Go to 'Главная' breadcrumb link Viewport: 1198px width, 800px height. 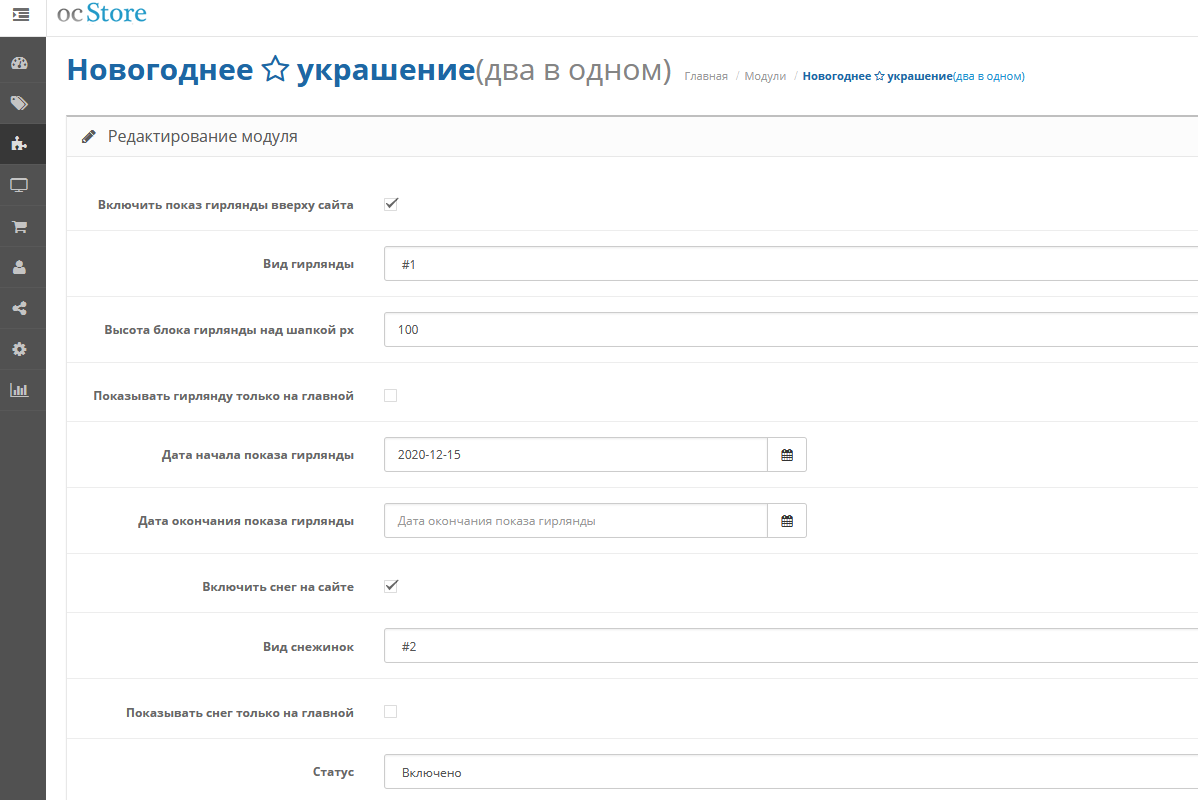click(706, 76)
